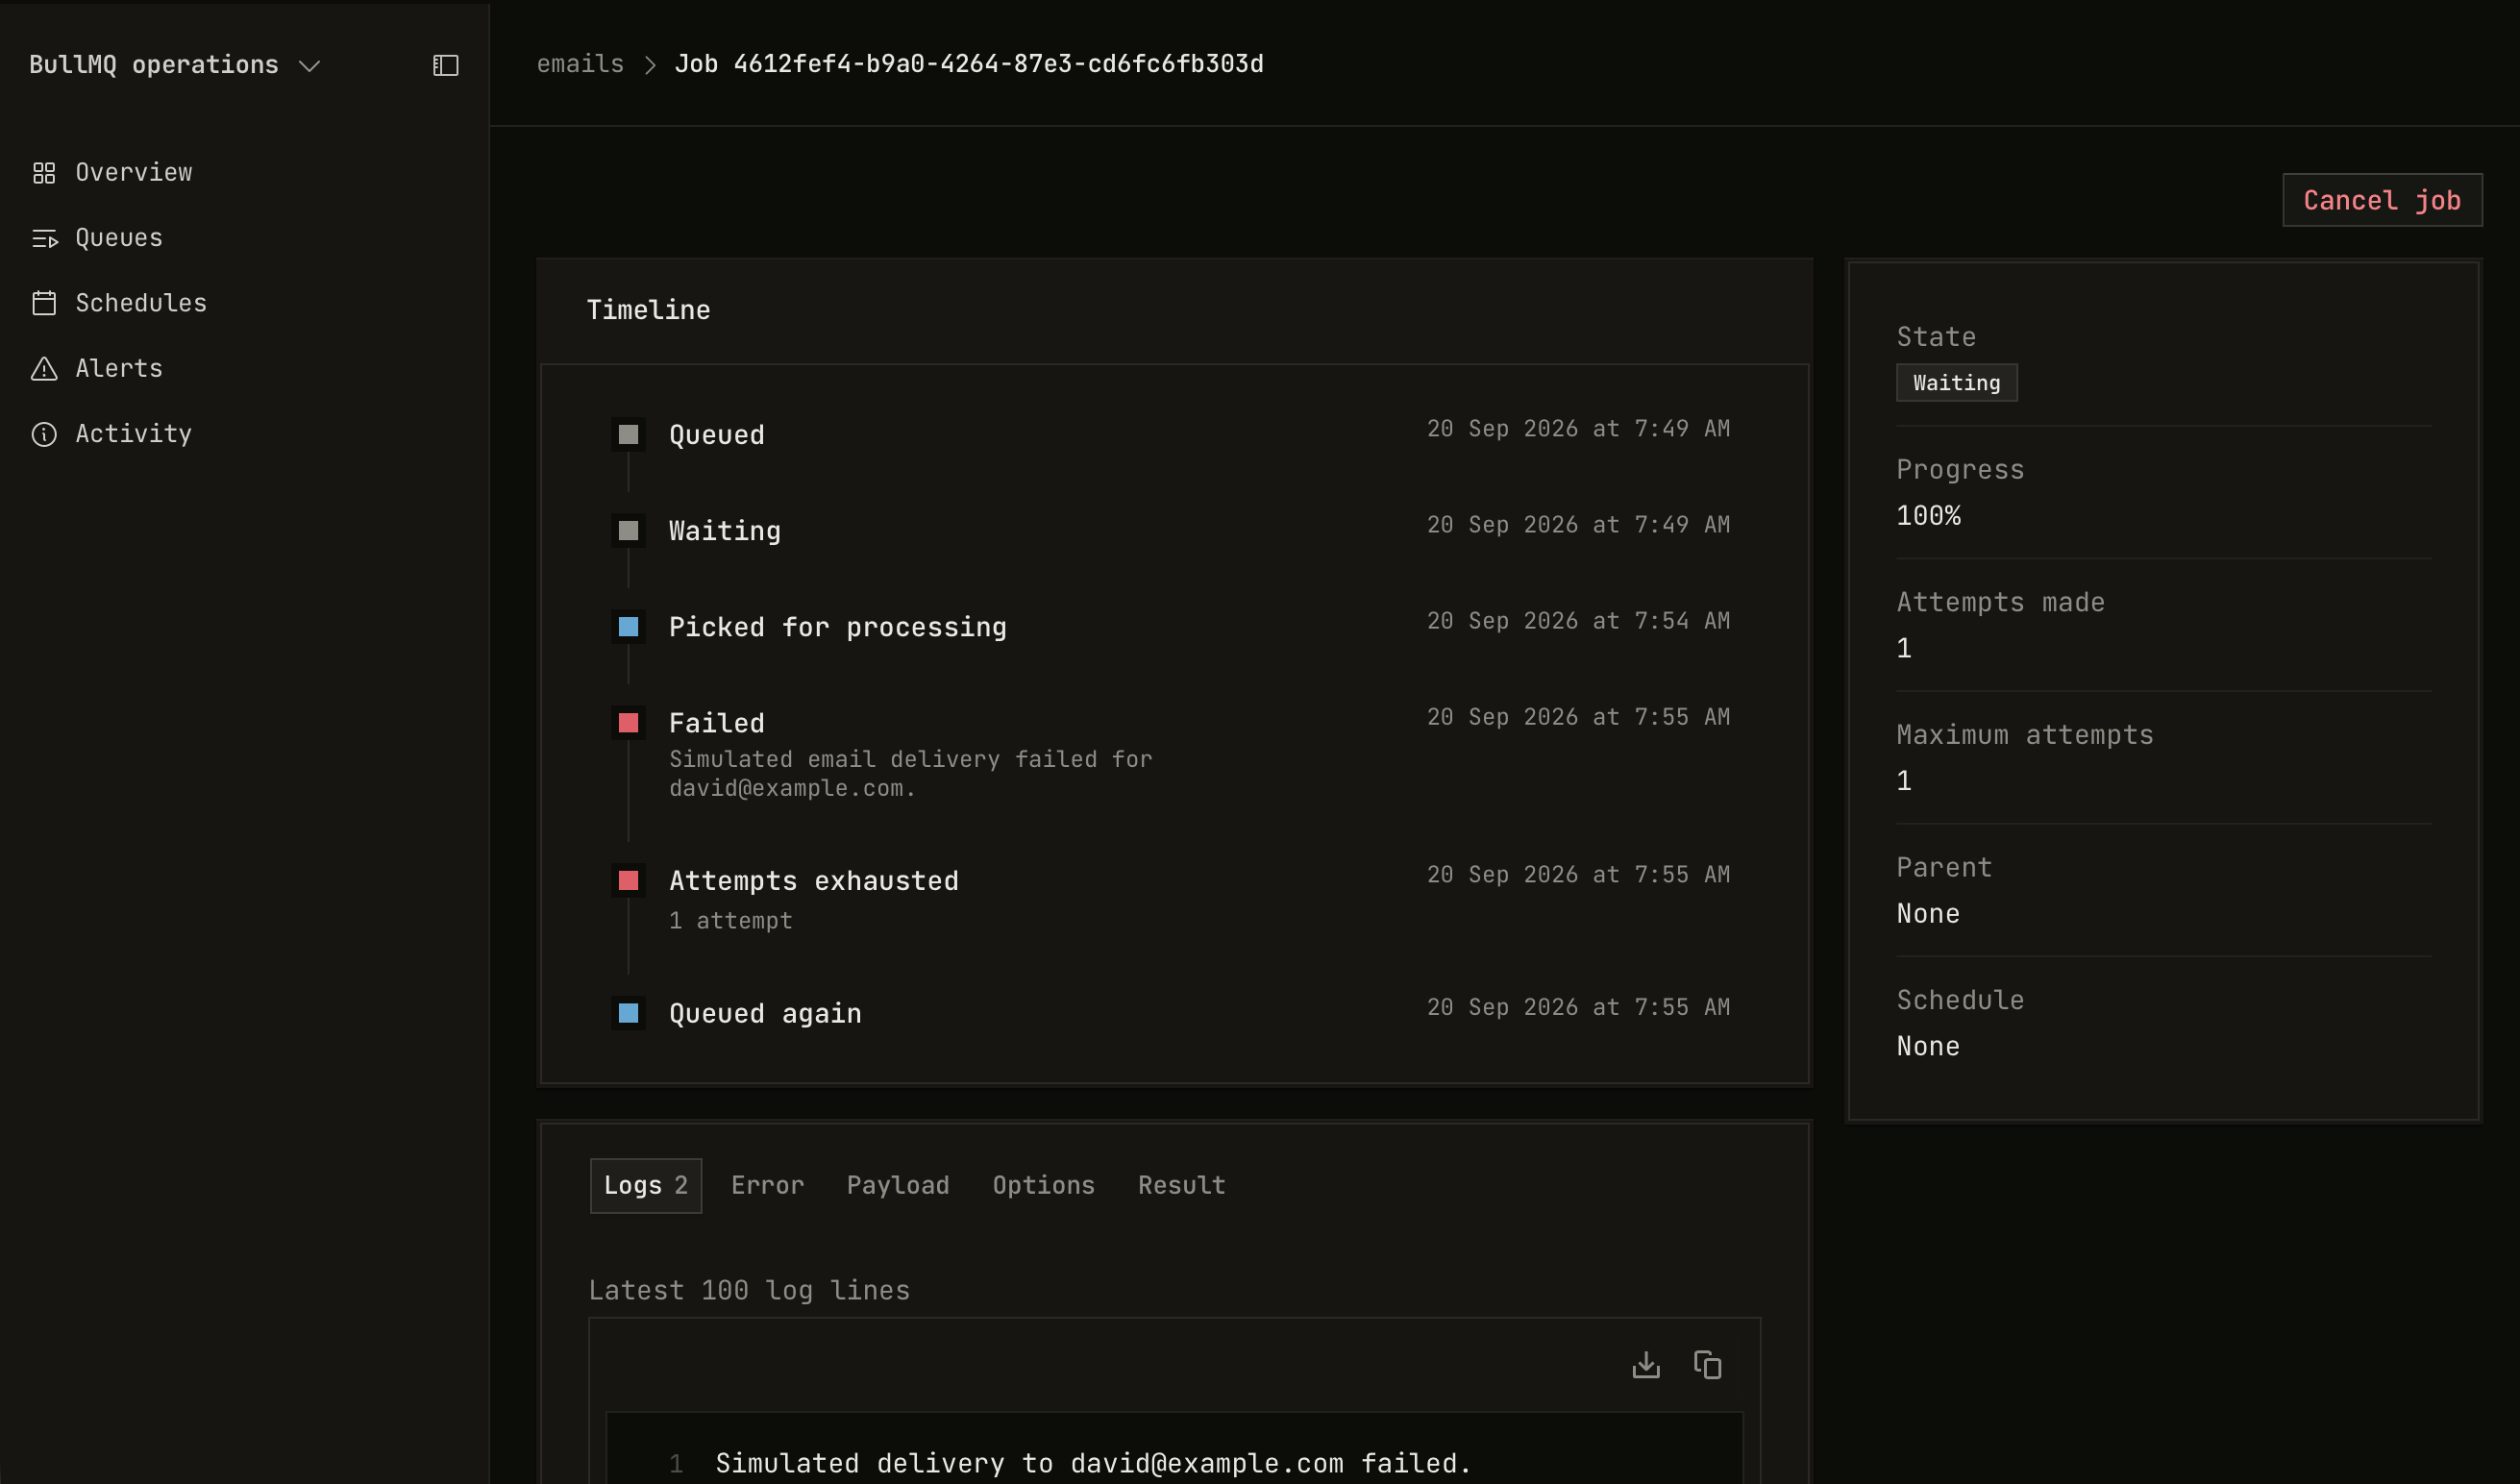2520x1484 pixels.
Task: Click the 1 attempt subtext
Action: 730,921
